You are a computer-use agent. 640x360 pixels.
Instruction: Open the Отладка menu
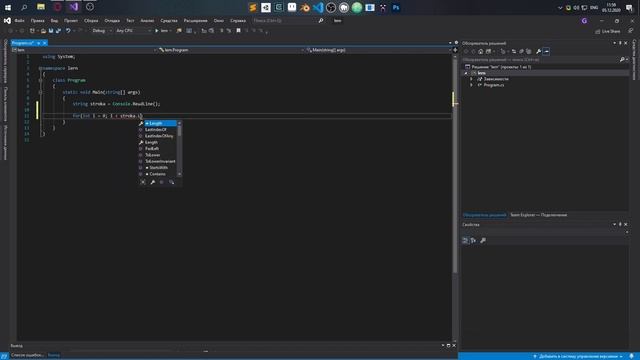[112, 20]
